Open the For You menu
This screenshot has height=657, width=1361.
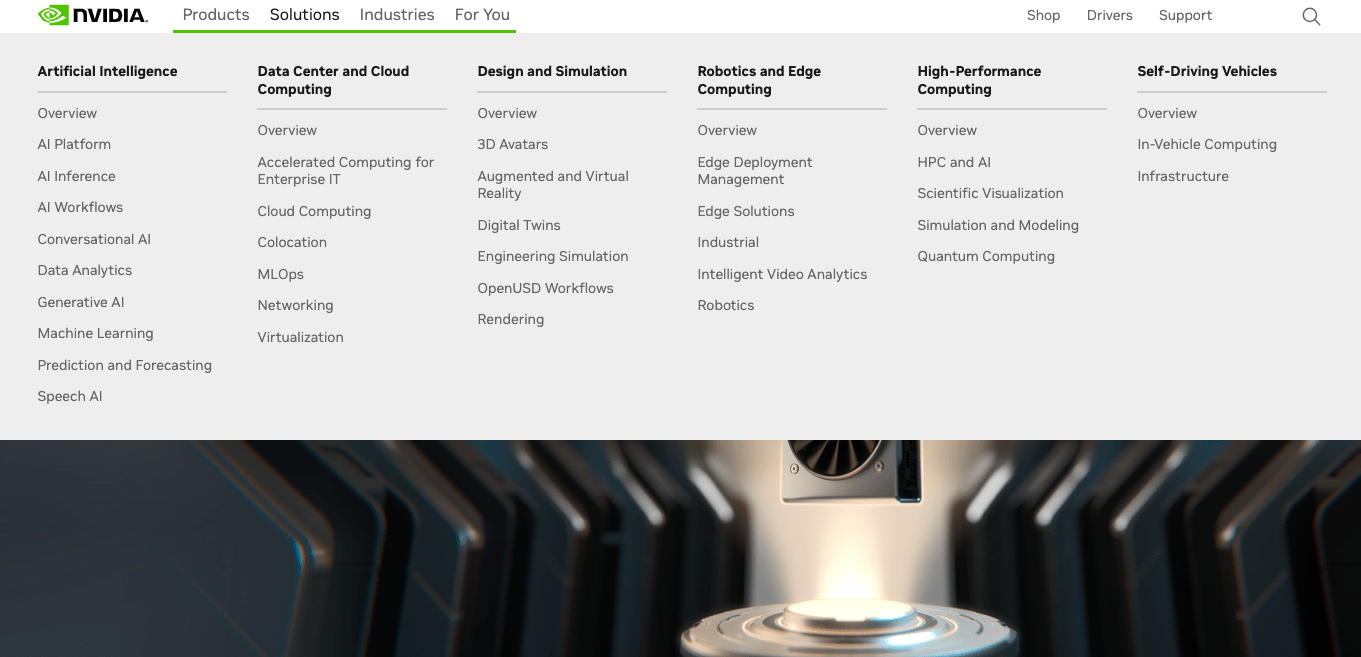482,14
